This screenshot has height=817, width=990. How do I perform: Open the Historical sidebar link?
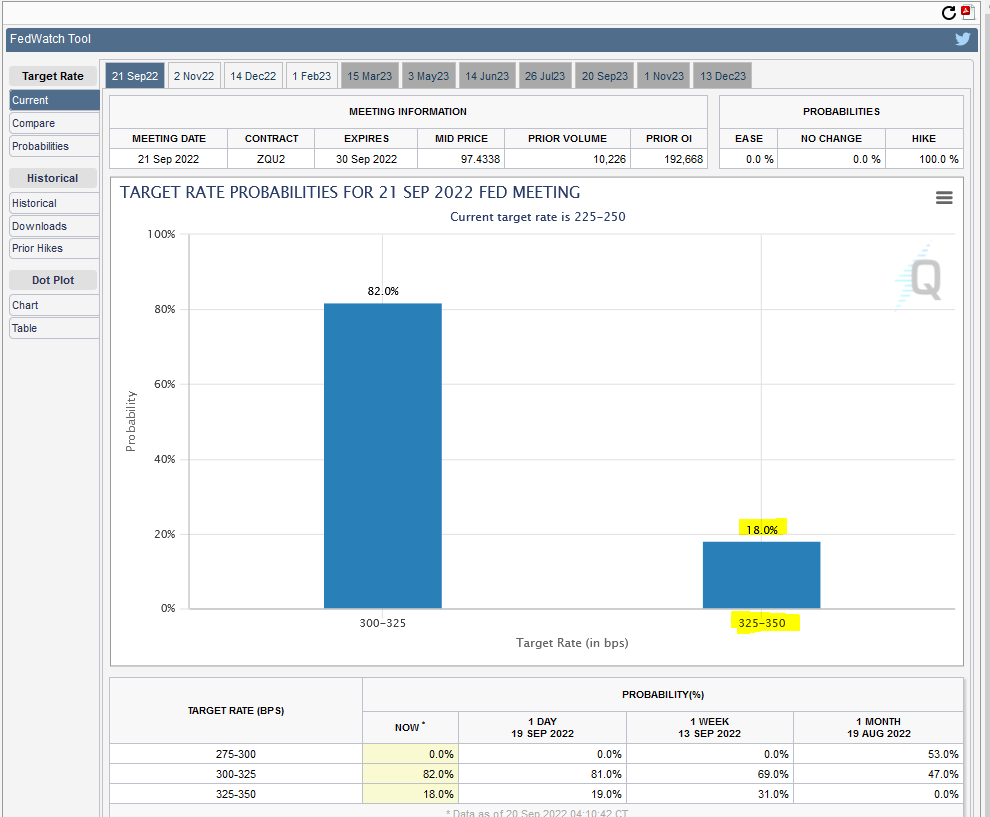click(x=54, y=203)
